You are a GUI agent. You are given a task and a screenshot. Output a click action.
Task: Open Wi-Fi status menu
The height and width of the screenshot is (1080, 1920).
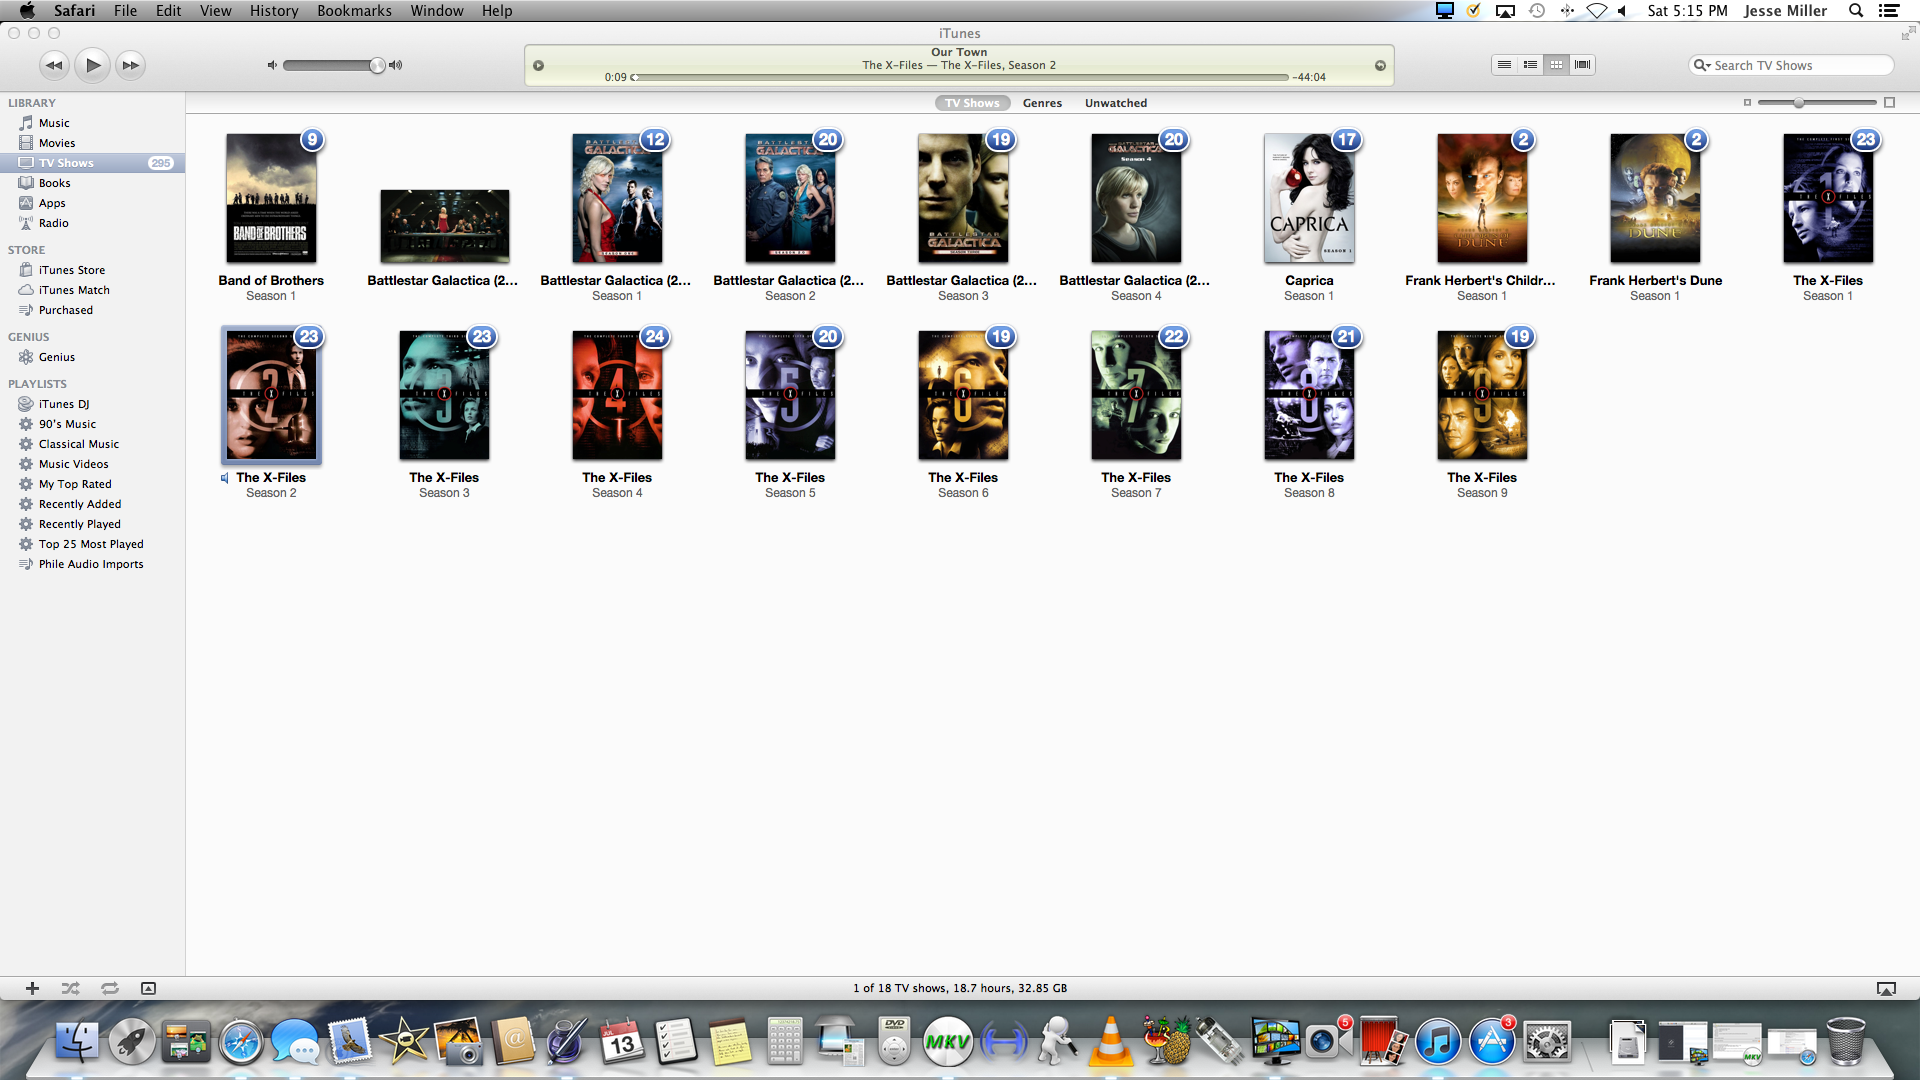click(1597, 11)
